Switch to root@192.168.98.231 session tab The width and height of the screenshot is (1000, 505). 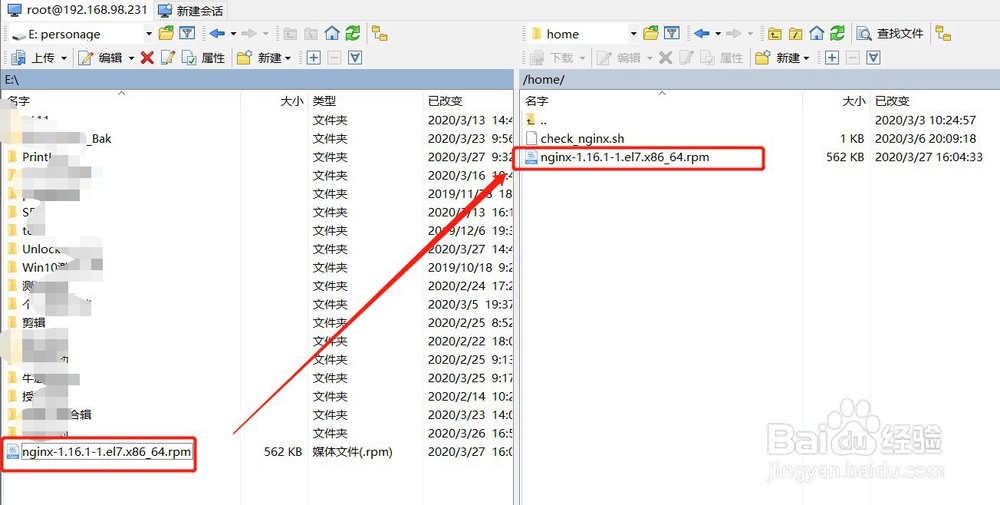[x=77, y=10]
